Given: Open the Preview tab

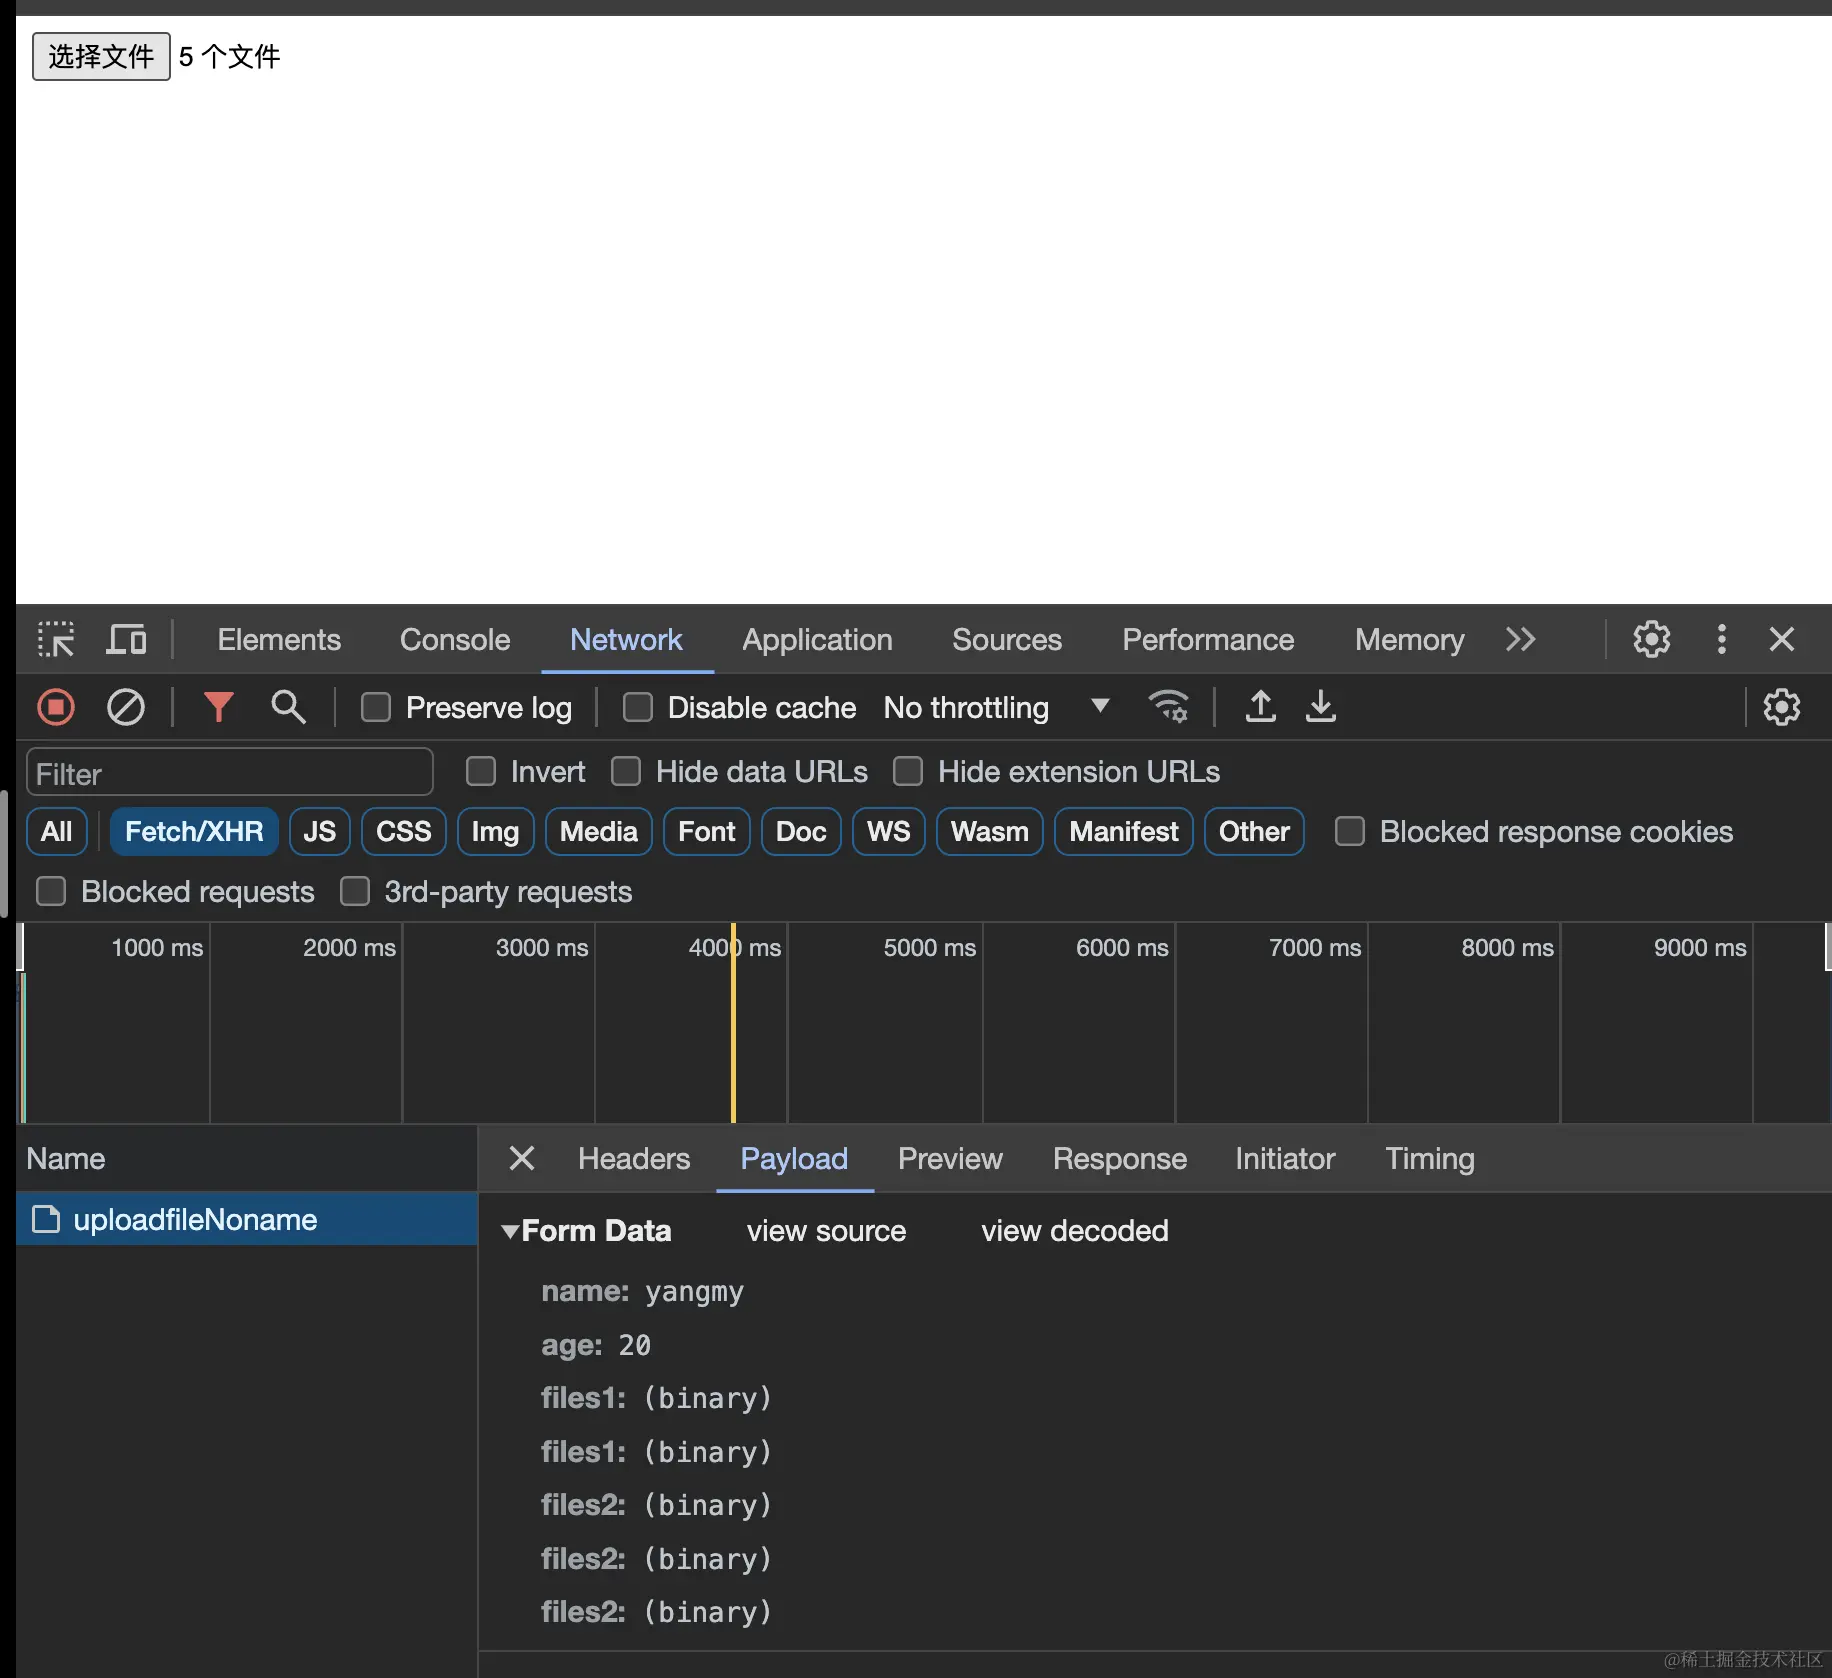Looking at the screenshot, I should pos(950,1158).
